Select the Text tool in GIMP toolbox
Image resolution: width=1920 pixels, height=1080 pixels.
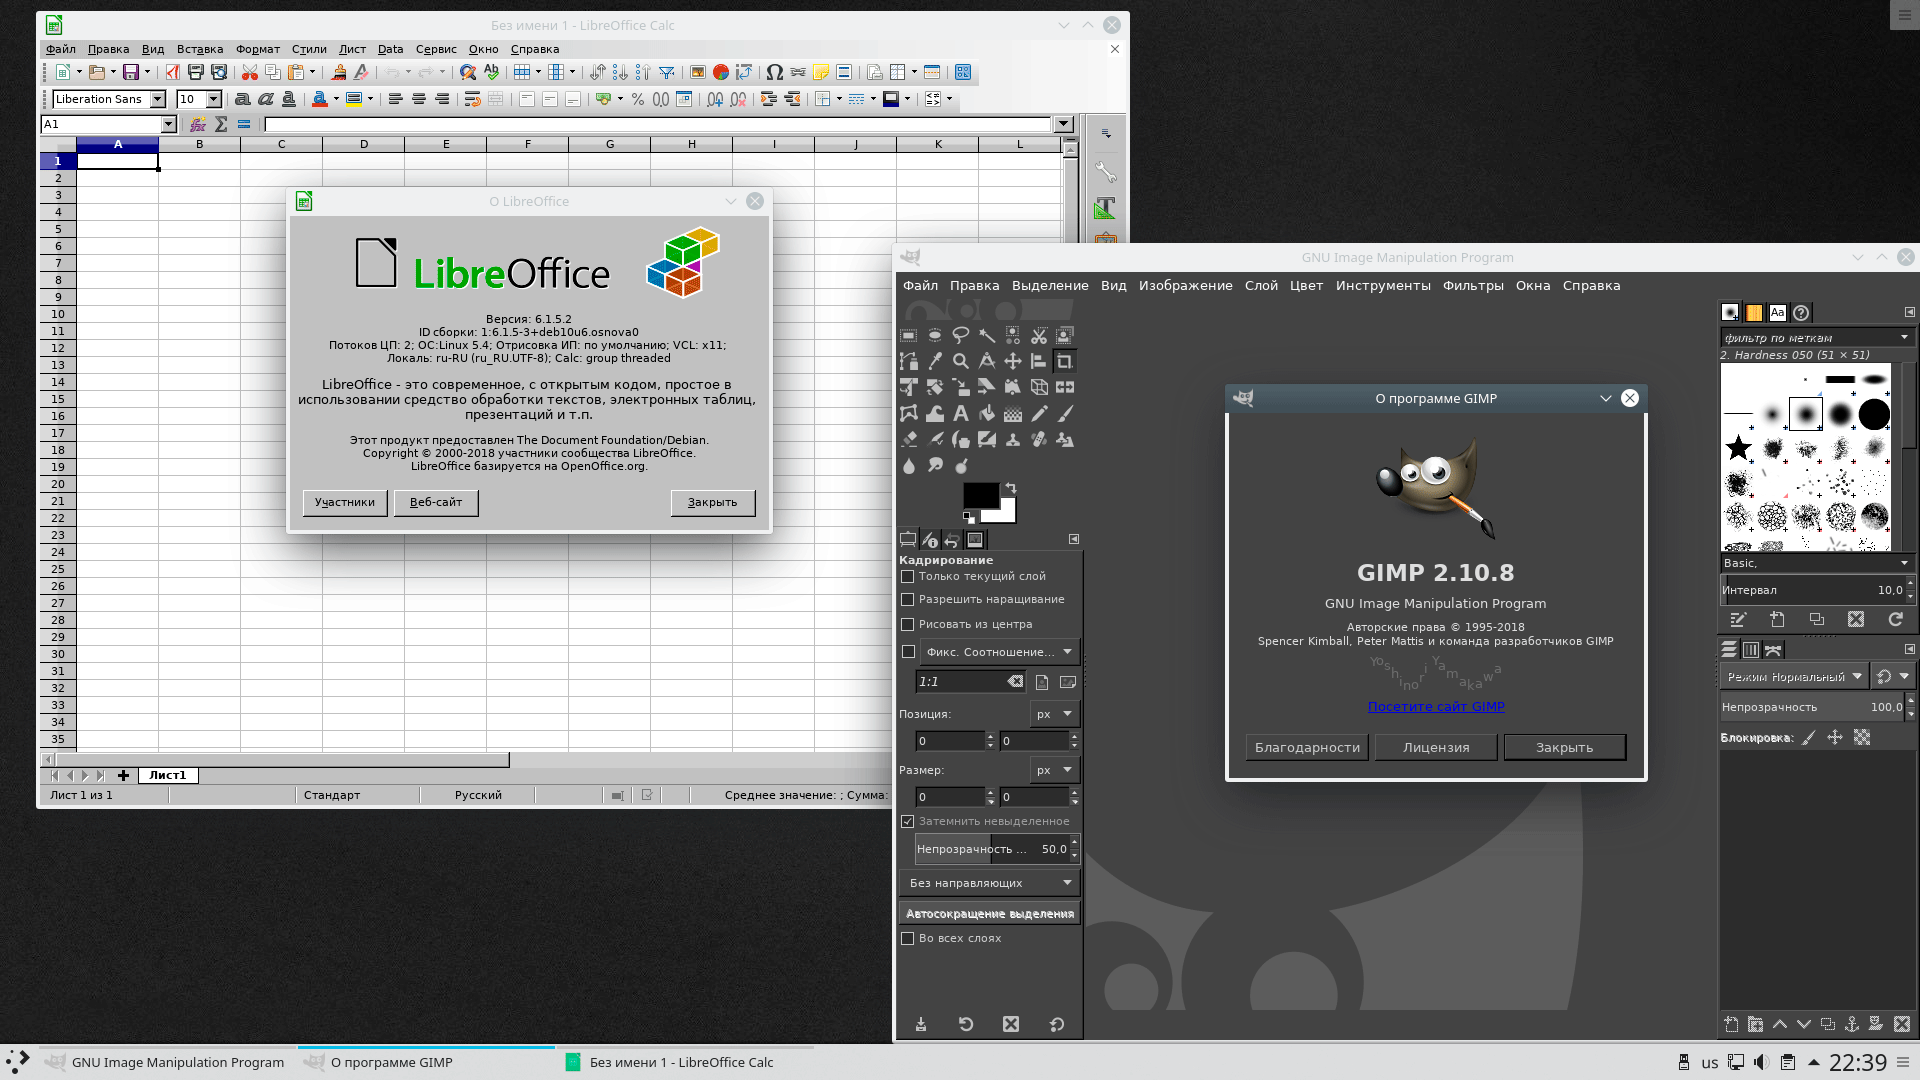coord(960,413)
